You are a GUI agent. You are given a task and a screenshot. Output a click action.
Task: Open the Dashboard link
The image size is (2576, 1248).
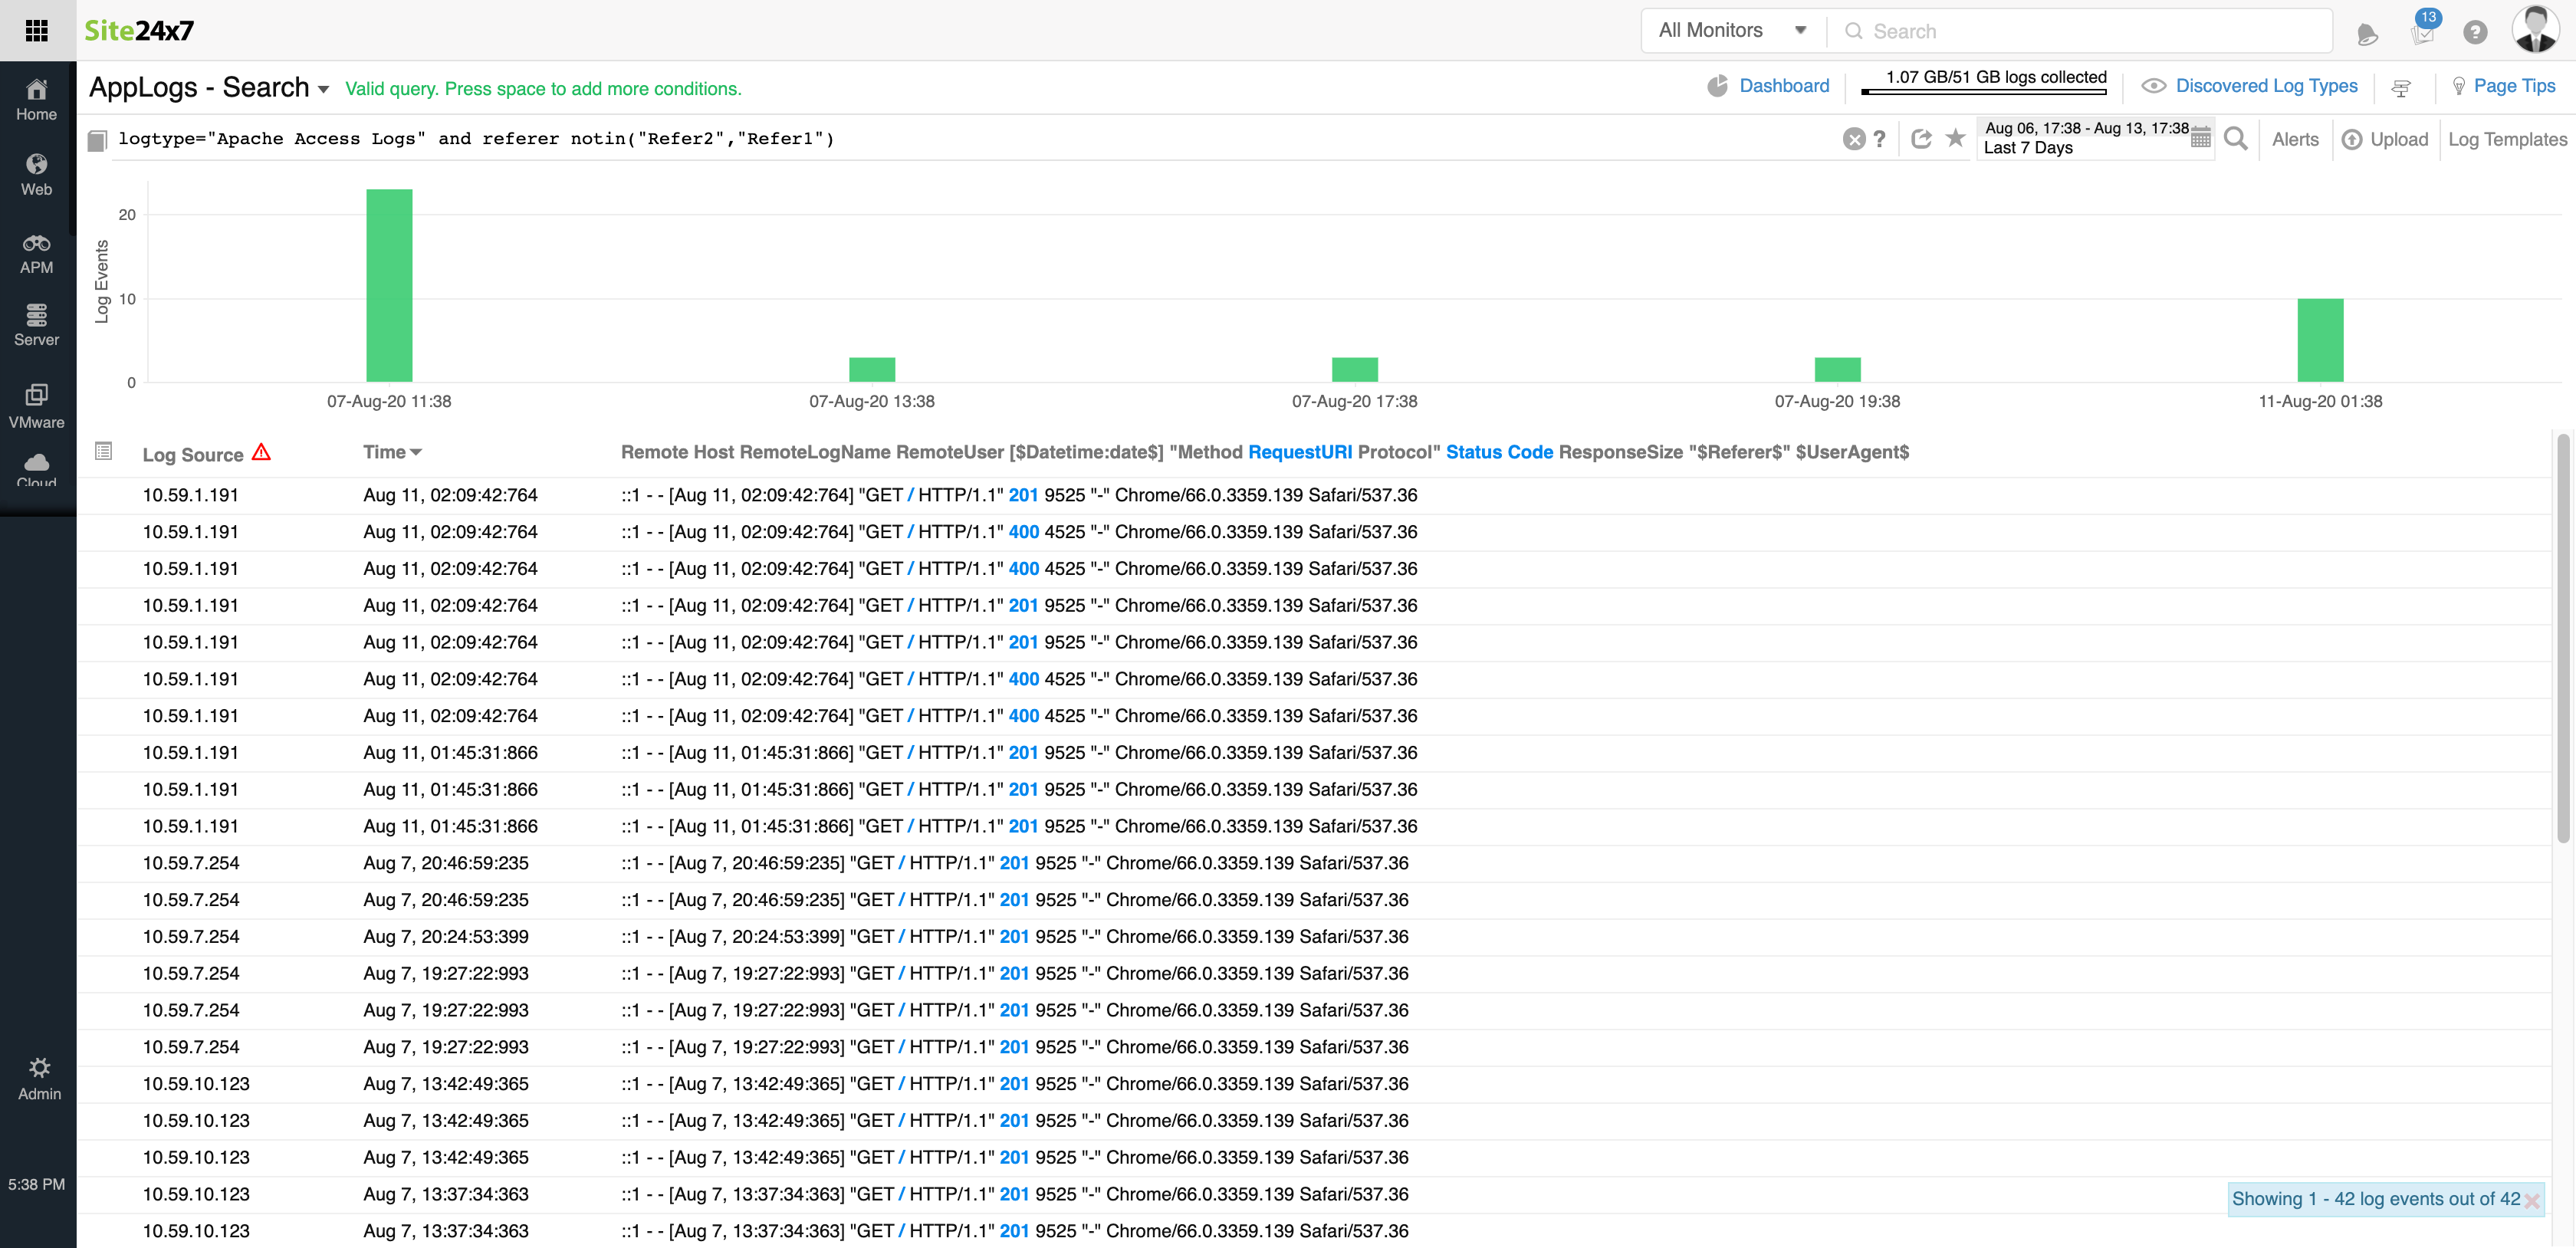coord(1783,86)
